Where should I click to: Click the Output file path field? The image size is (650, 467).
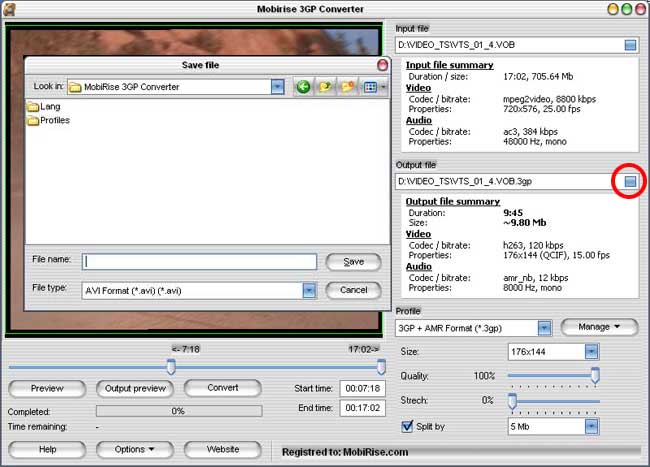coord(509,181)
